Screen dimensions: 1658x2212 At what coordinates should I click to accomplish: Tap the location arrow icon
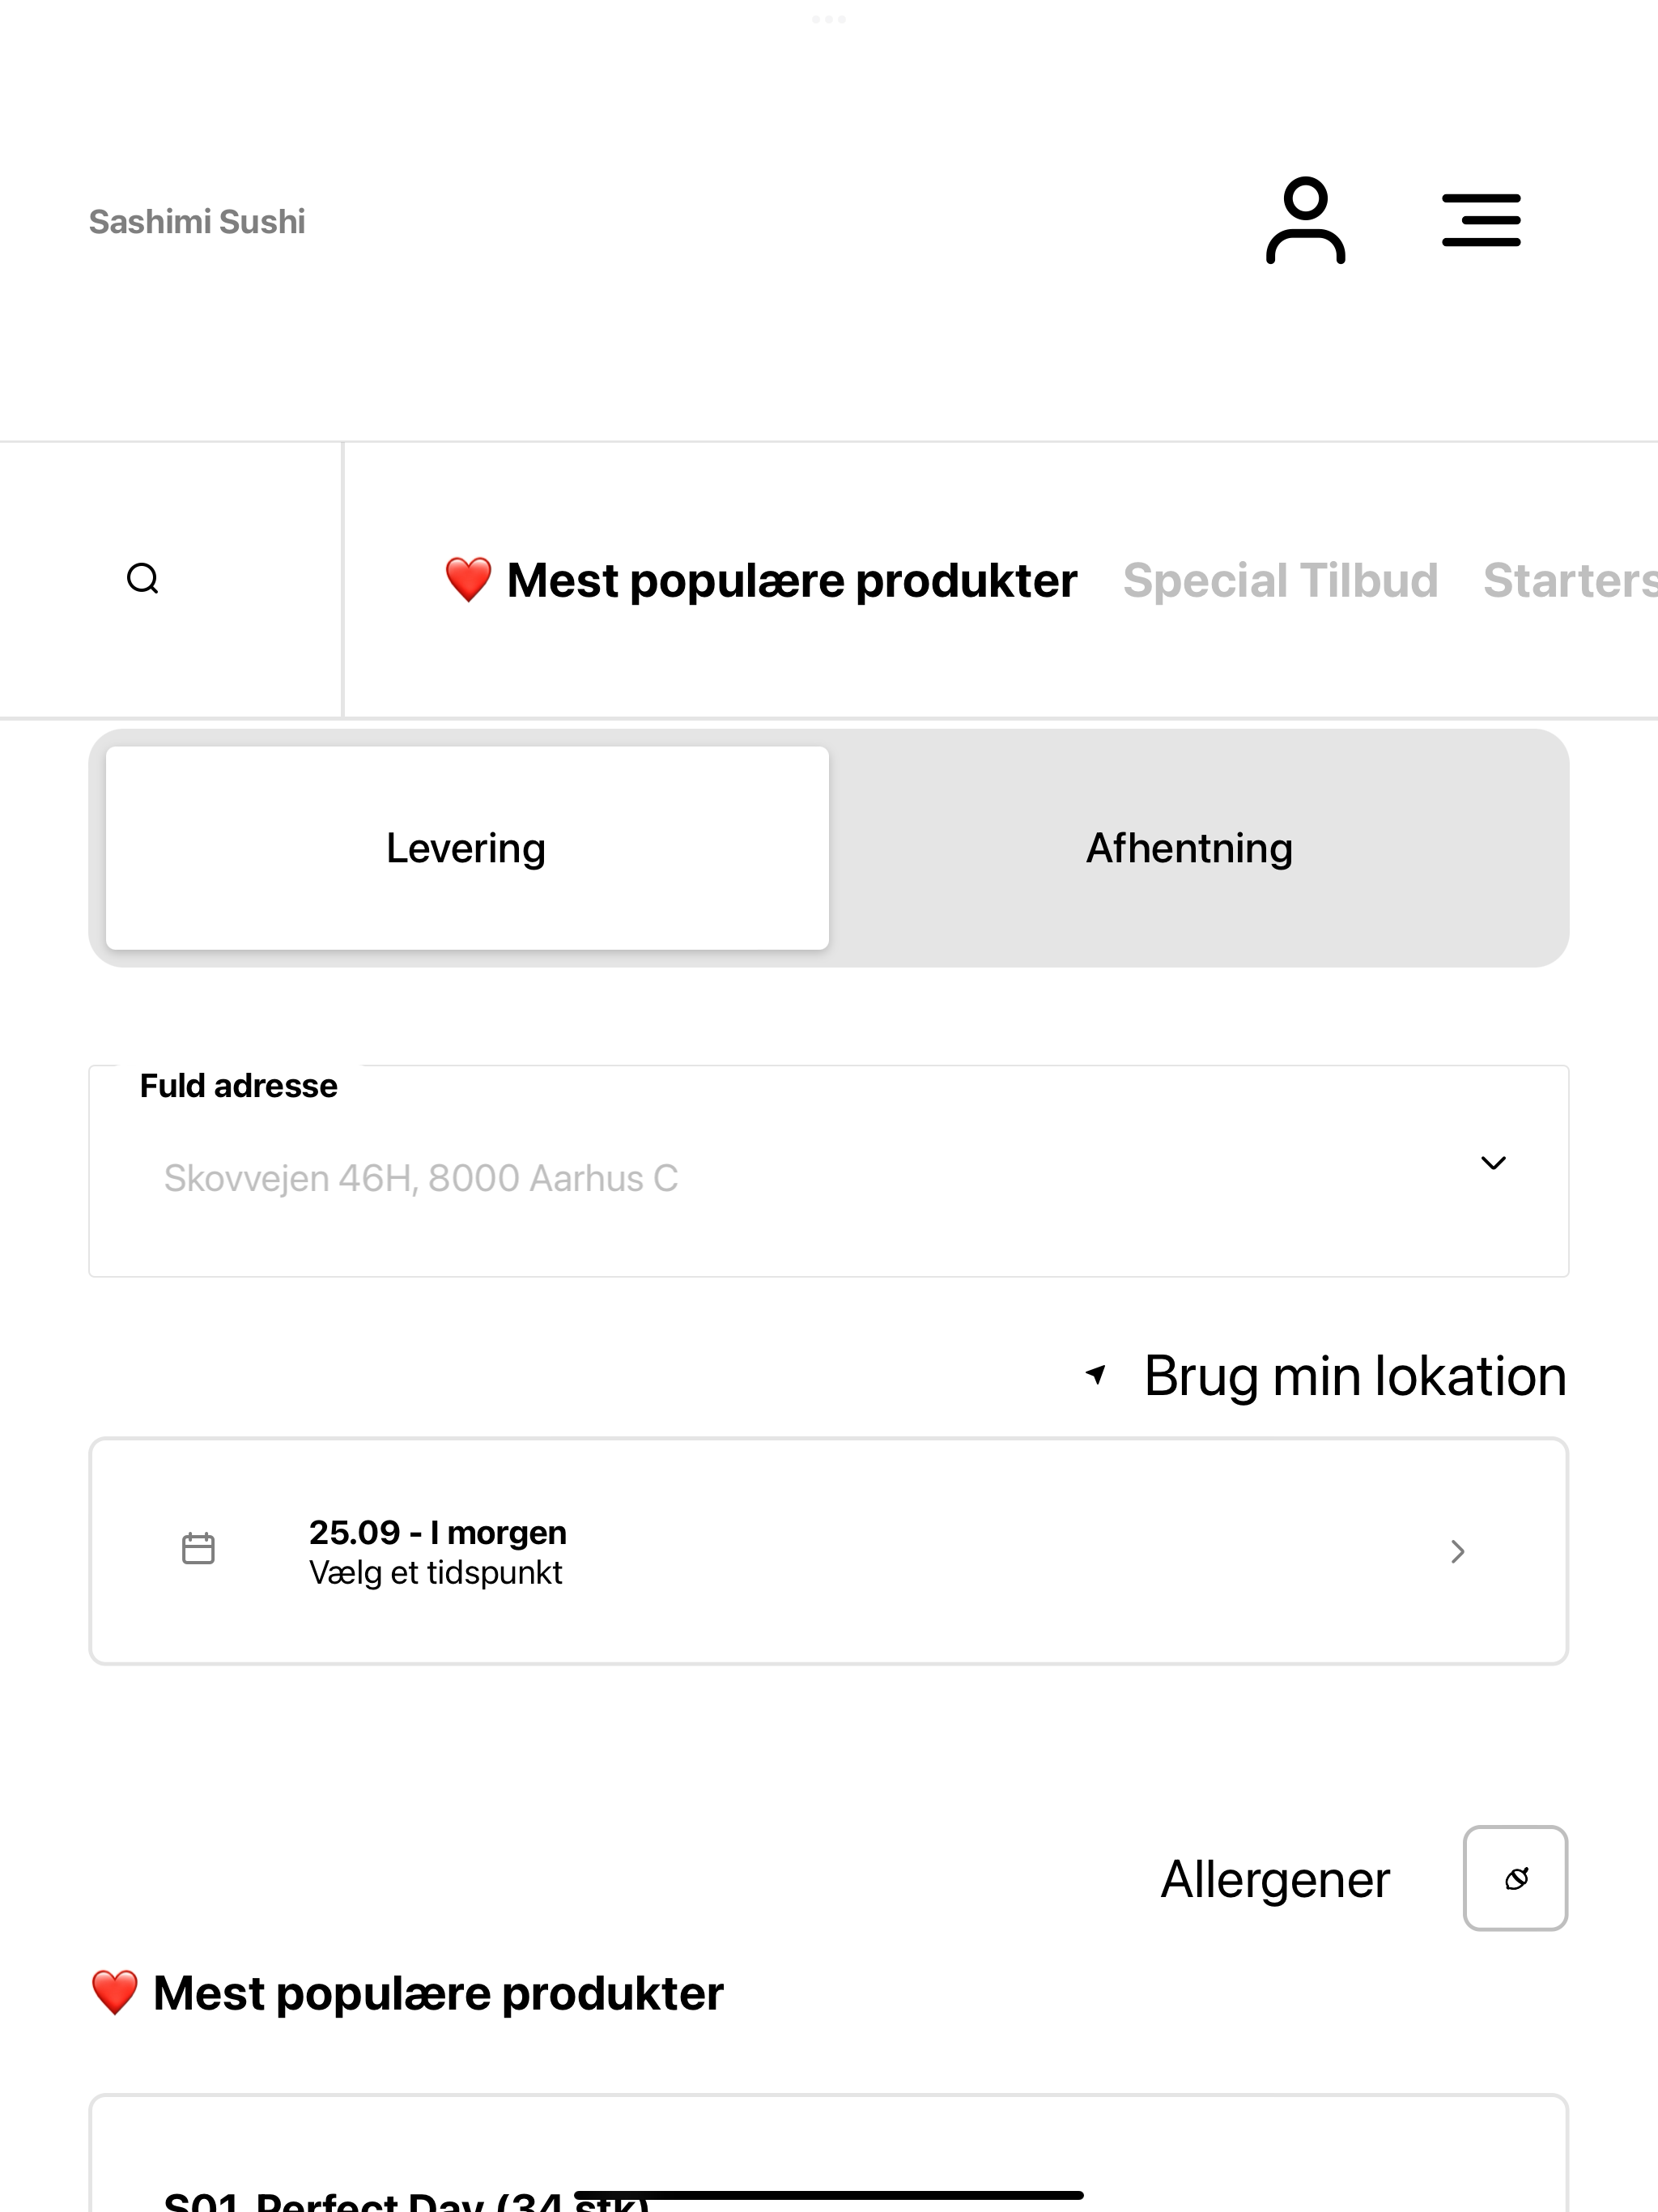[1096, 1375]
